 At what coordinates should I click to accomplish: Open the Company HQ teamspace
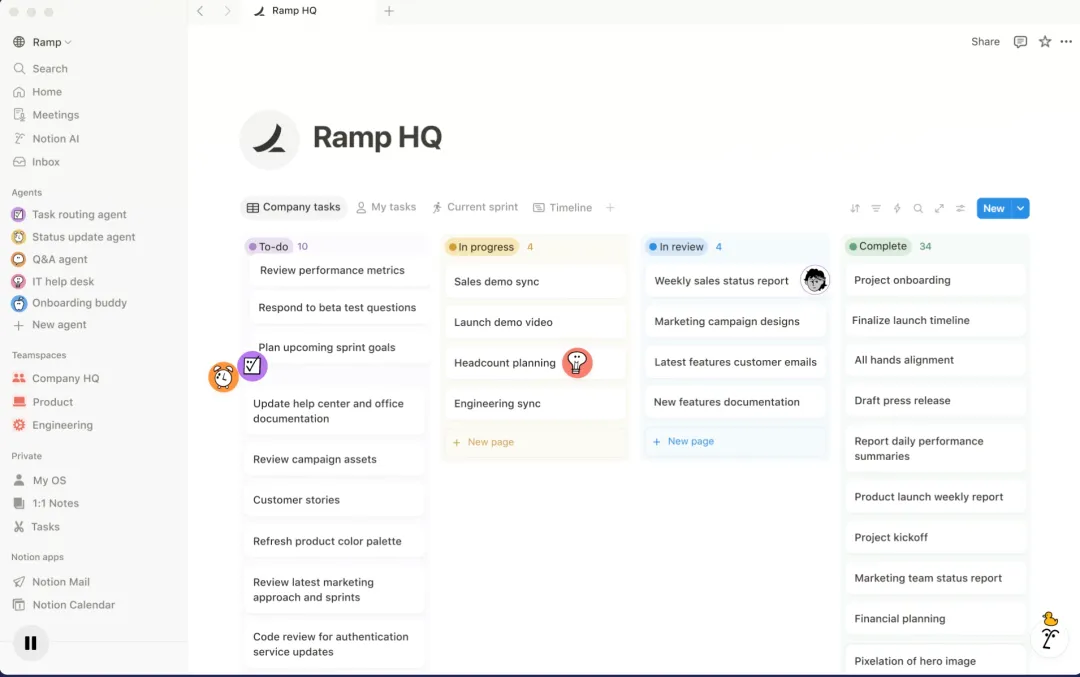(x=56, y=378)
